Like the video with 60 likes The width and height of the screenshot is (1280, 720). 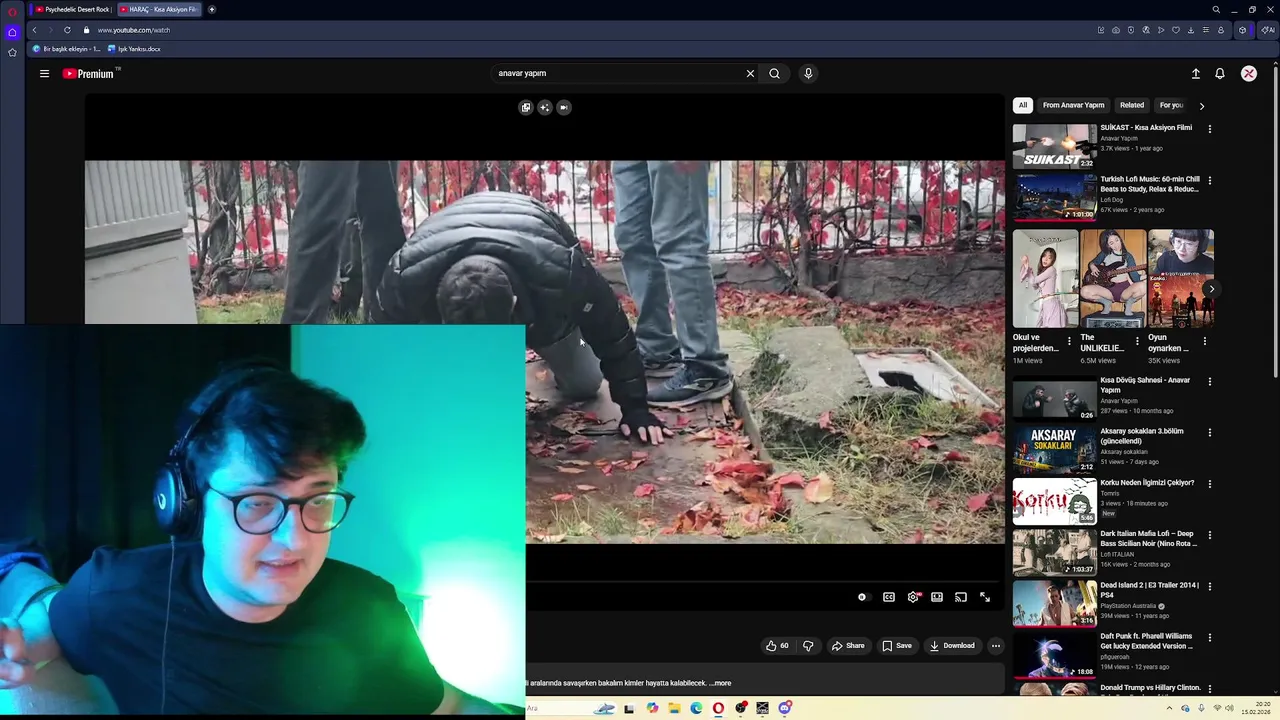[777, 646]
